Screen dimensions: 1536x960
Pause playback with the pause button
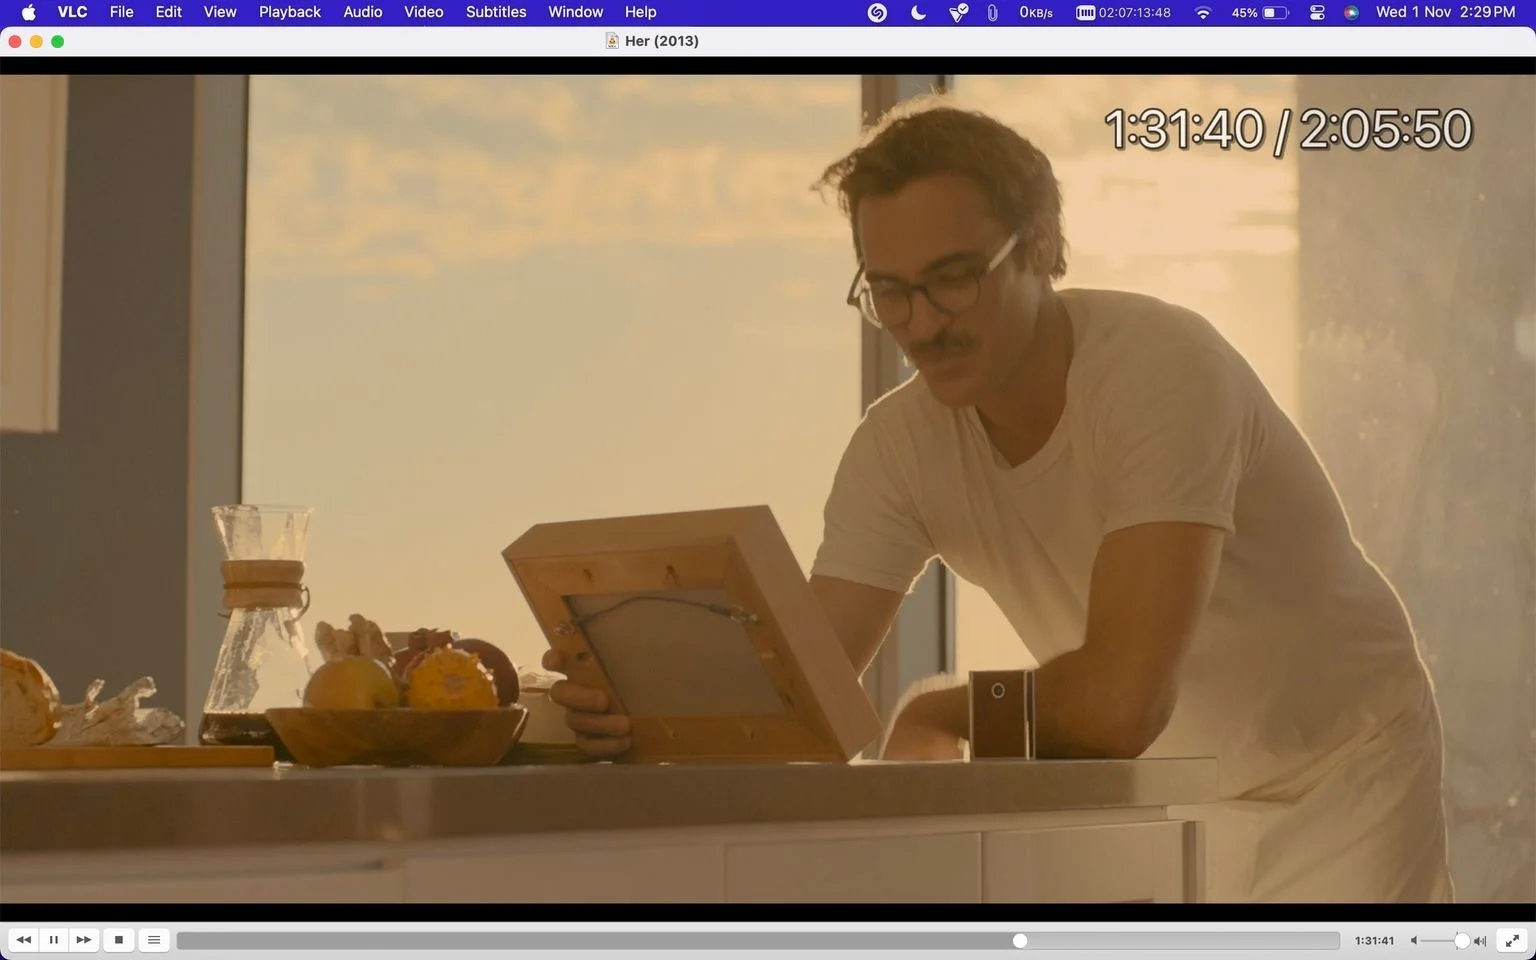point(54,940)
